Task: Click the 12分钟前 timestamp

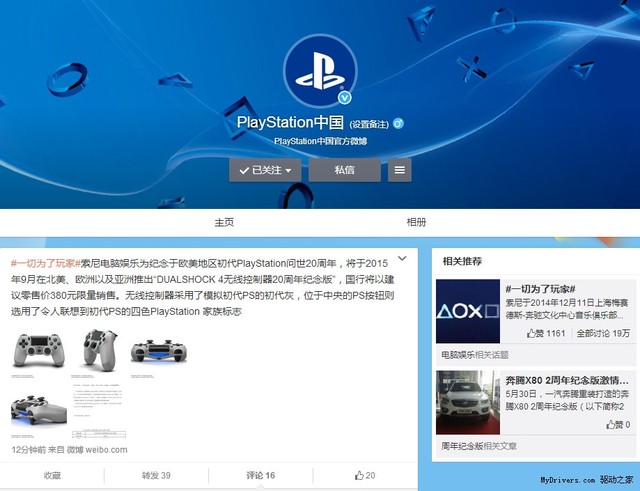Action: pos(29,450)
